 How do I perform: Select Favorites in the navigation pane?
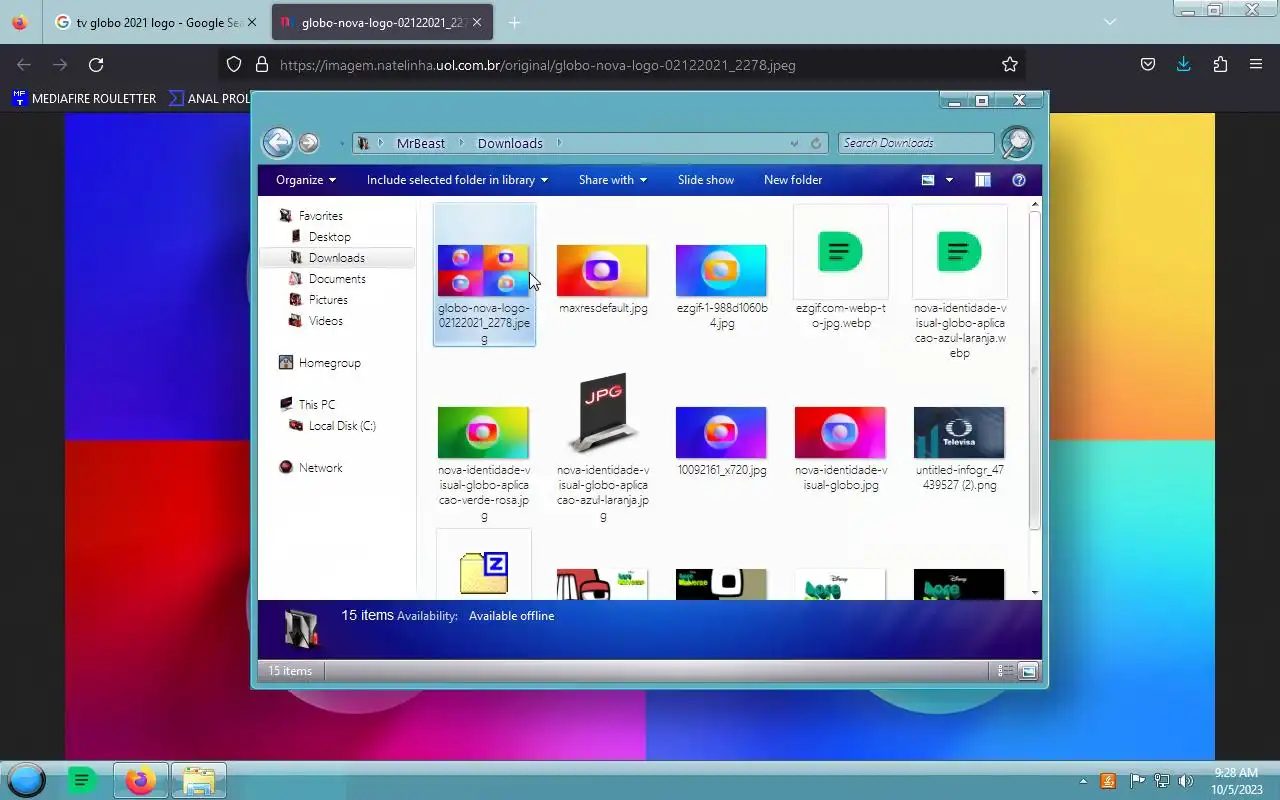pos(320,216)
